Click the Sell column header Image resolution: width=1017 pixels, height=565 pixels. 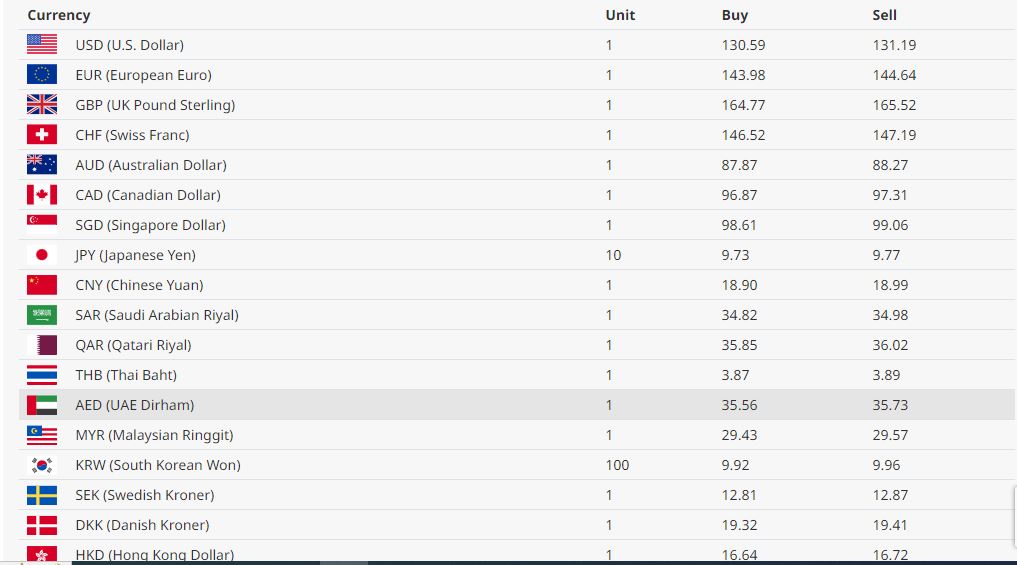pos(885,15)
